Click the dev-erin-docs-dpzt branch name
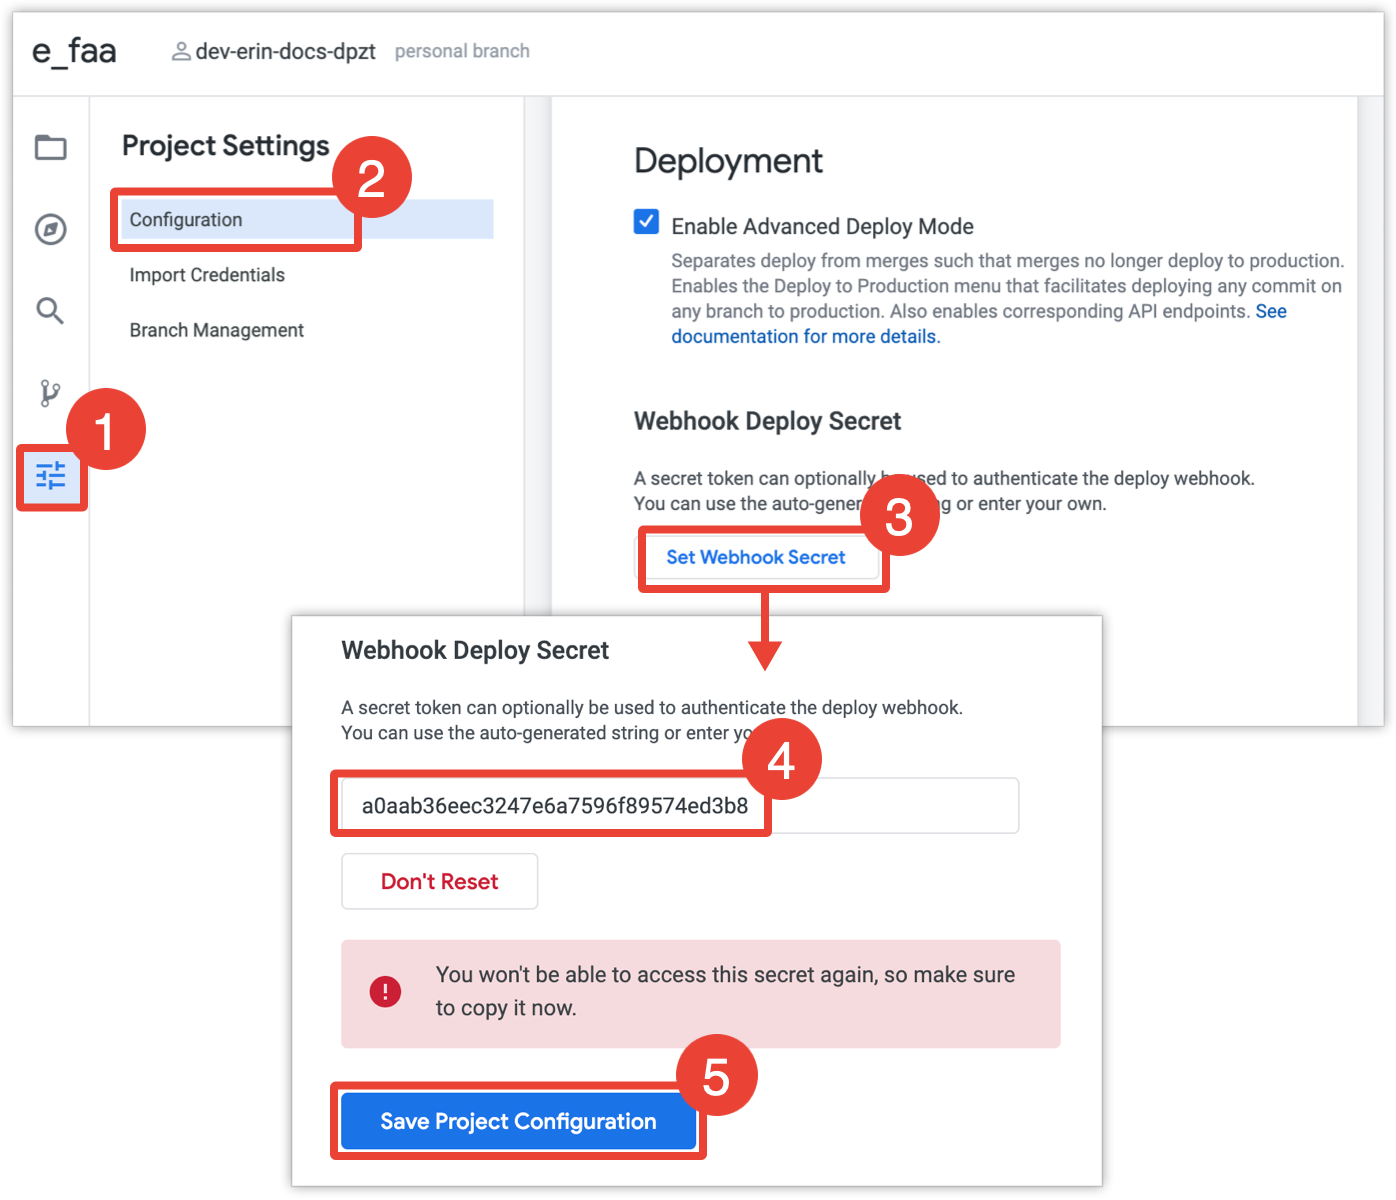The width and height of the screenshot is (1396, 1200). point(285,51)
